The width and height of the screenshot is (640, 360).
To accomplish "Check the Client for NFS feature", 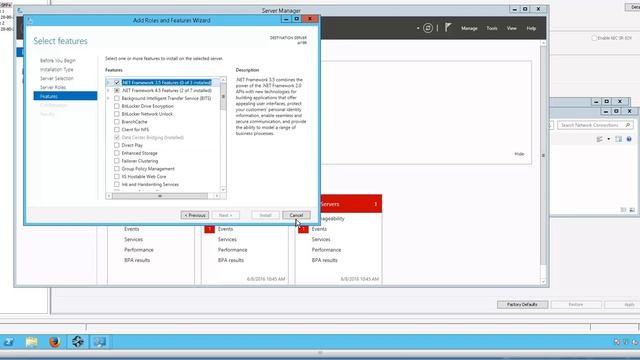I will 117,129.
